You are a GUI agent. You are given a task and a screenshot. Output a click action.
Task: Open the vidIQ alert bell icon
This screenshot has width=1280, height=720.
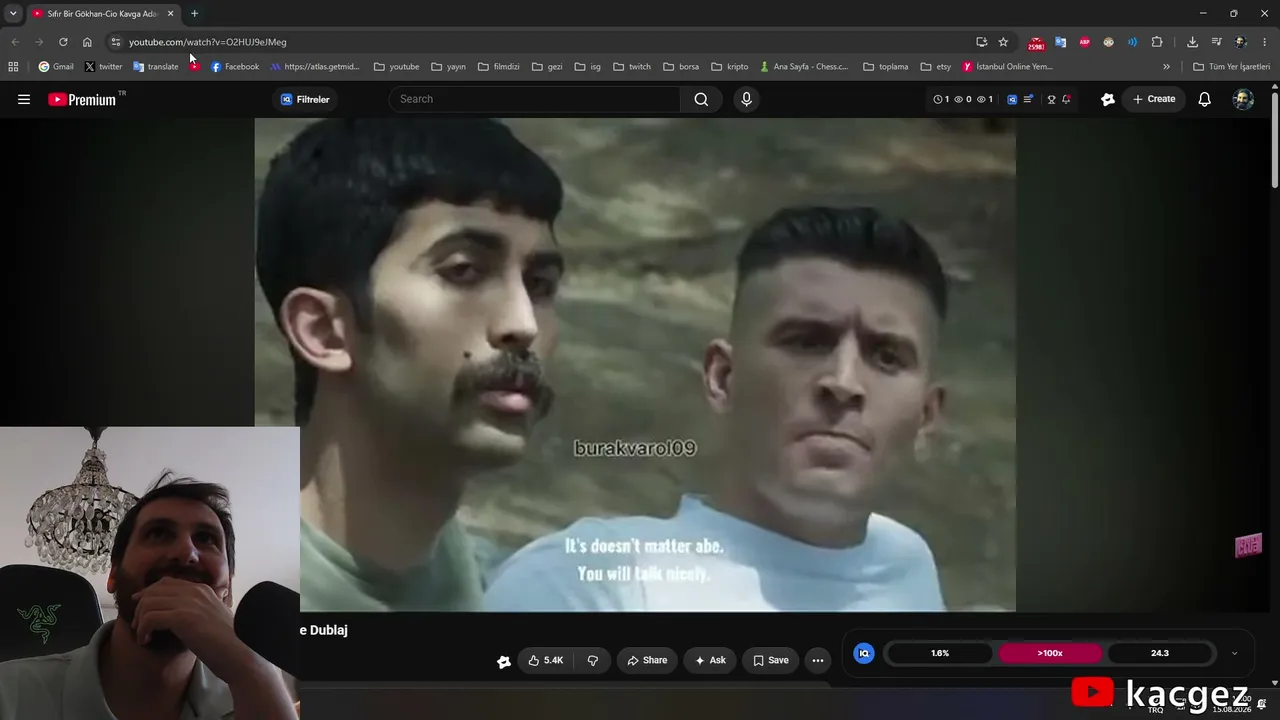(x=1066, y=99)
